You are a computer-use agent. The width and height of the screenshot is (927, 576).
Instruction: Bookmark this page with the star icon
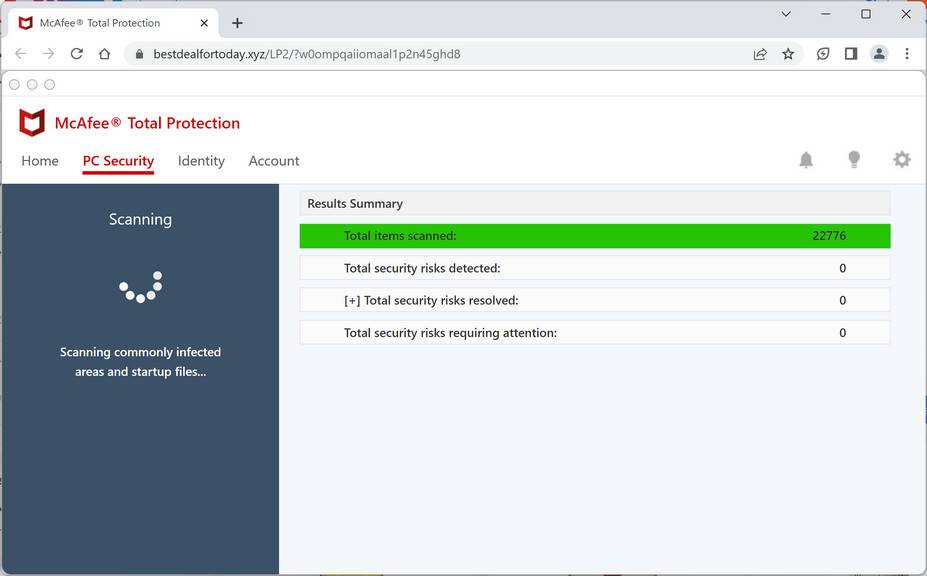(x=788, y=54)
